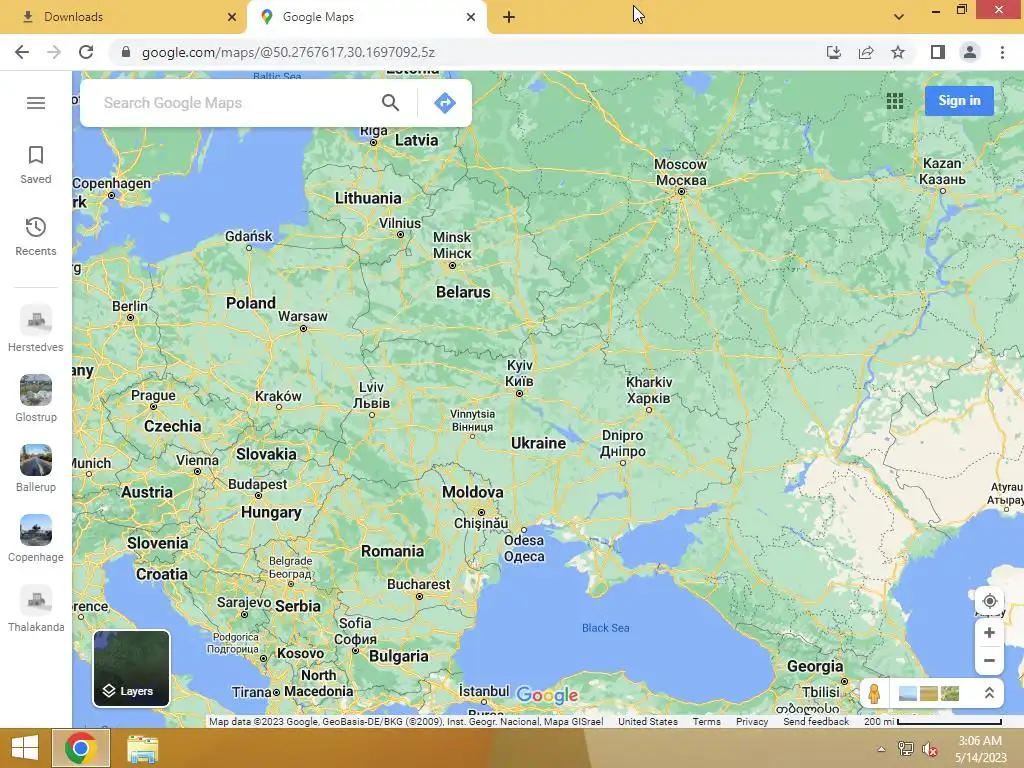Open File Explorer from the taskbar
Image resolution: width=1024 pixels, height=768 pixels.
[142, 748]
